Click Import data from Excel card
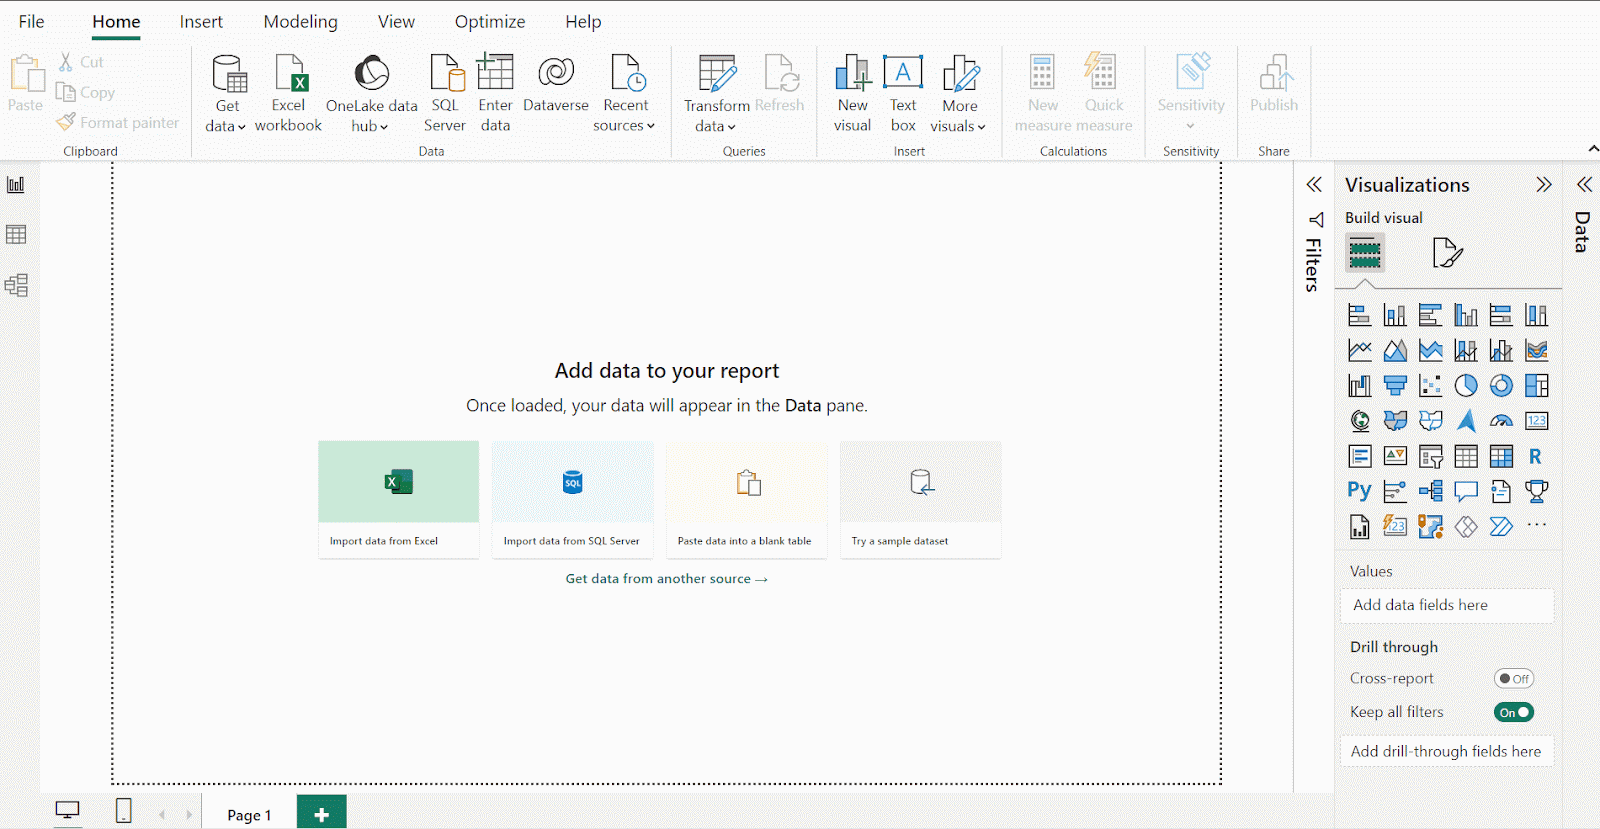 [x=399, y=500]
